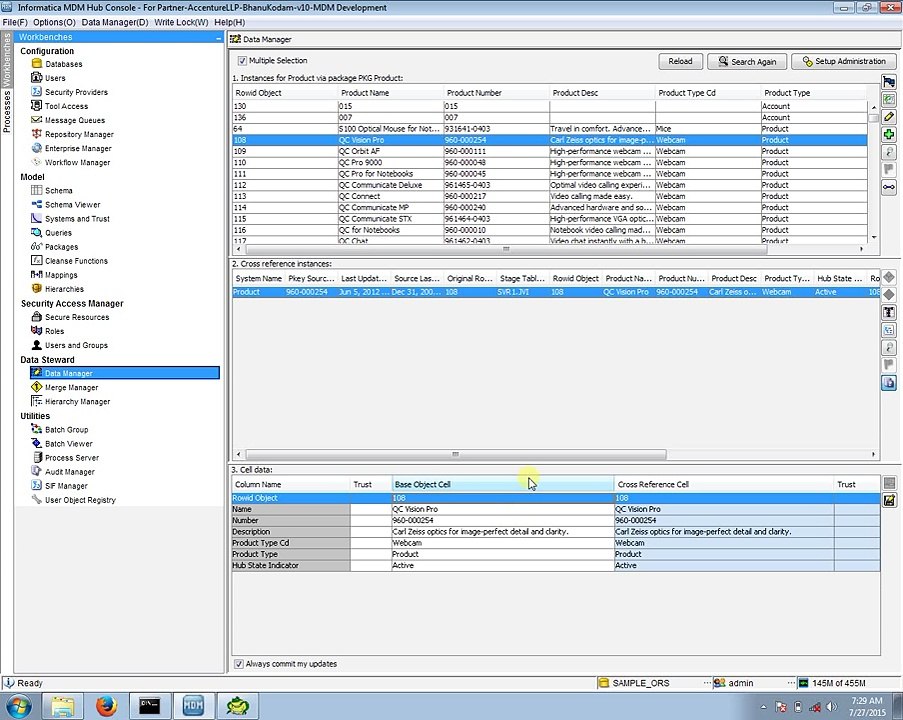Screen dimensions: 903x720
Task: Click the Cross Reference Cell column header
Action: tap(724, 484)
